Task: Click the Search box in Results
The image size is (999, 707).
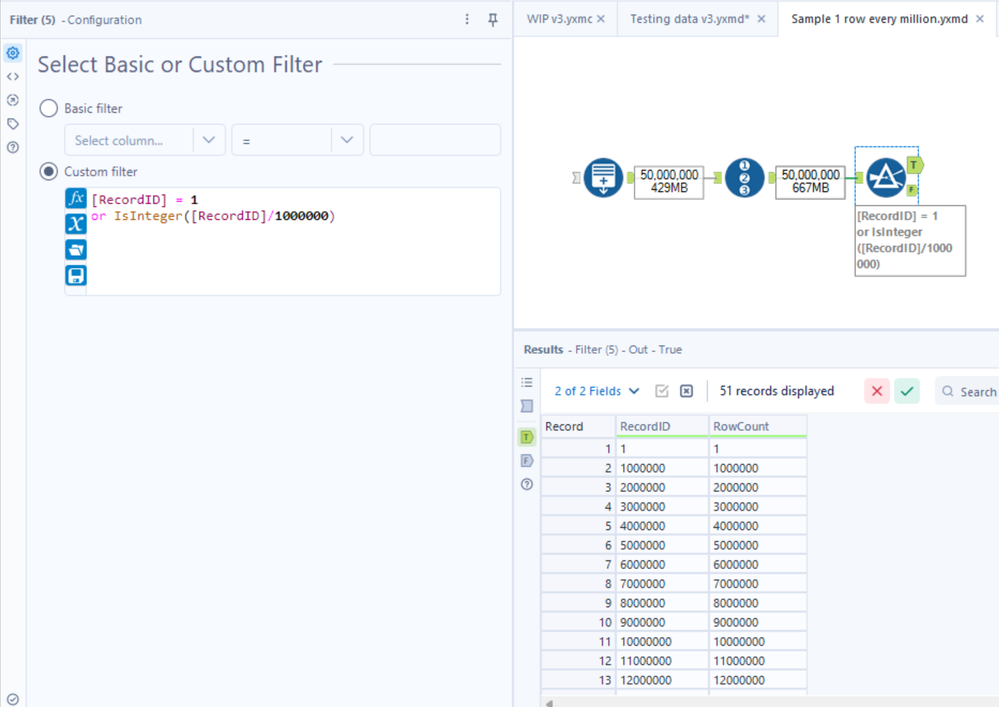Action: tap(968, 391)
